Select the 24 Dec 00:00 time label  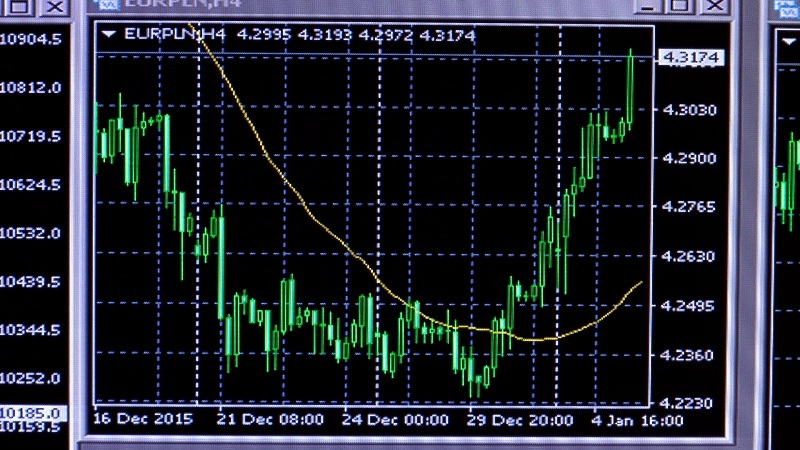coord(395,420)
